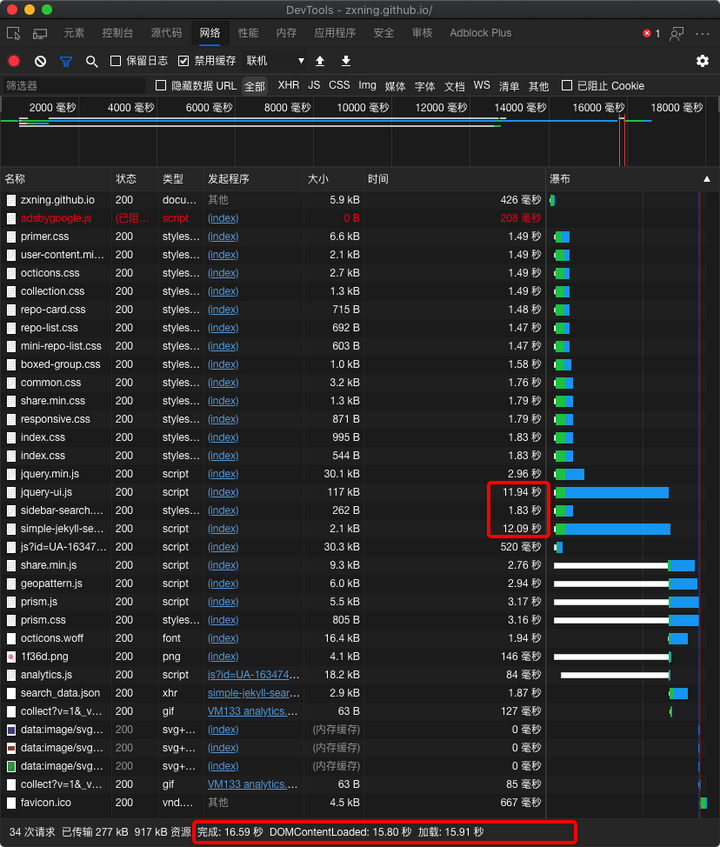Switch to the Console (控制台) tab
The height and width of the screenshot is (847, 720).
coord(117,33)
